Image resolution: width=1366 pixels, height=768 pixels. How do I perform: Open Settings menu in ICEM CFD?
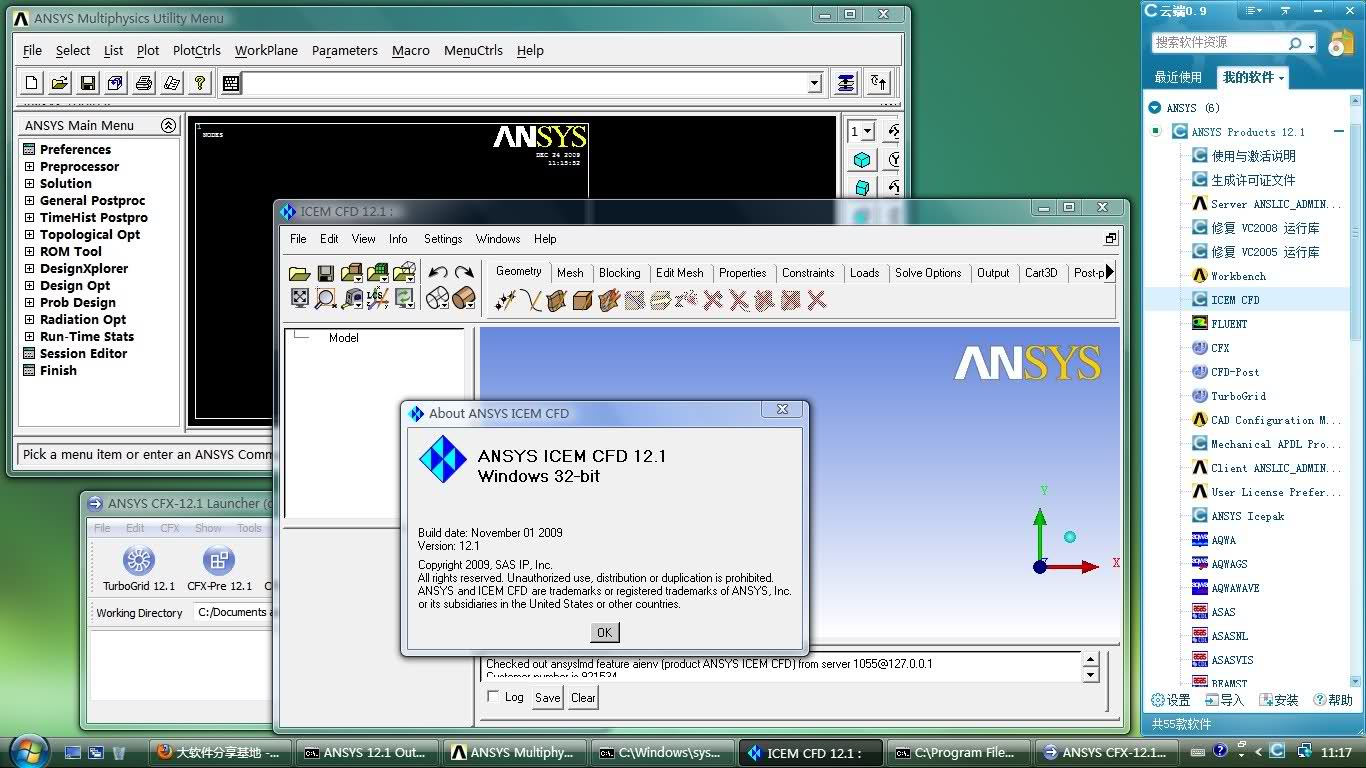point(443,239)
